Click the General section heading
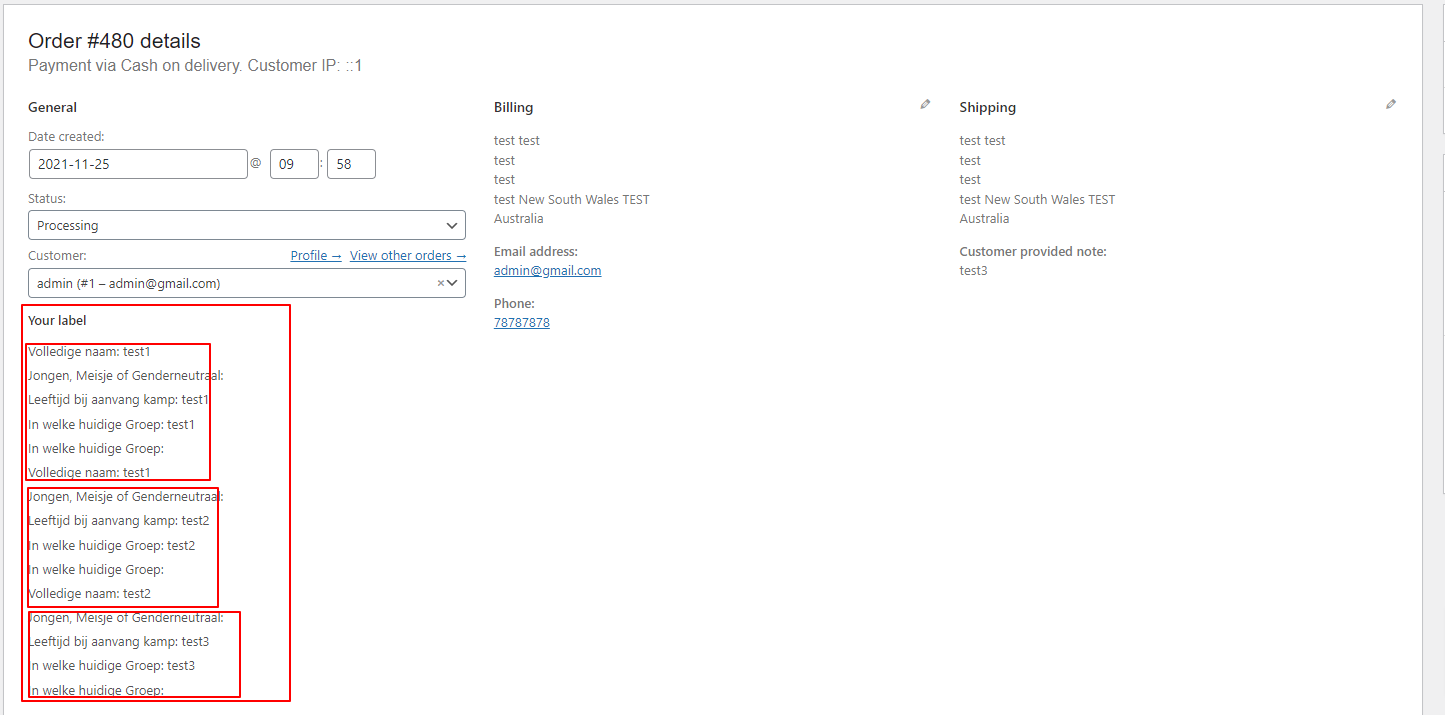The height and width of the screenshot is (715, 1445). click(x=52, y=108)
